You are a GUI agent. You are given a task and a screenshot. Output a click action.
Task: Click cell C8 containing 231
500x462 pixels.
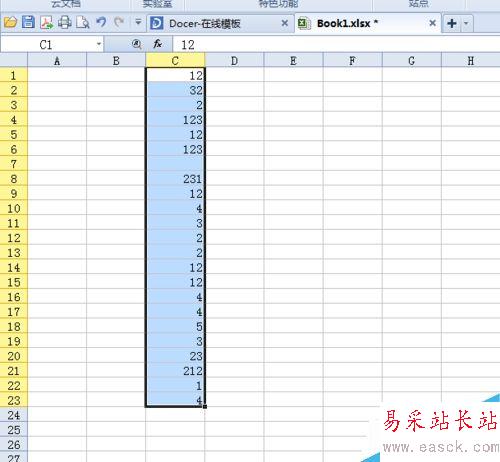coord(175,179)
